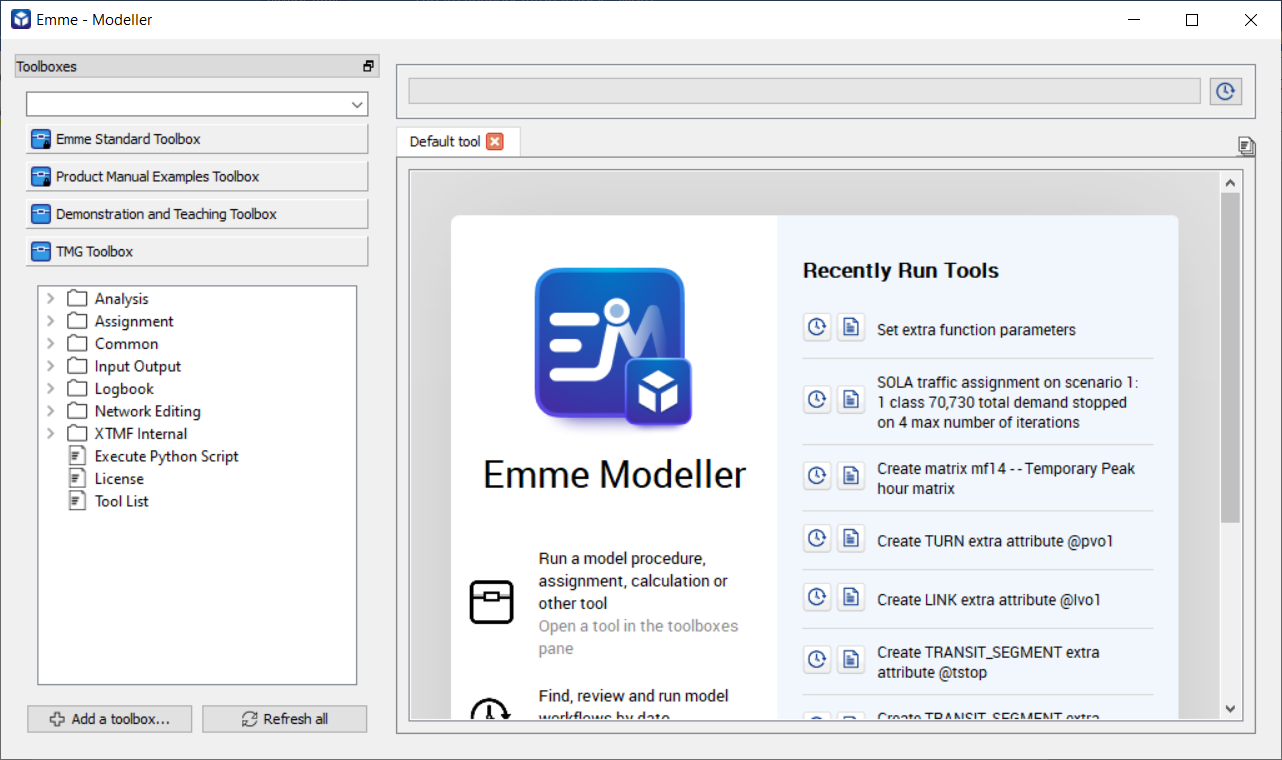Screen dimensions: 1282x760
Task: Click the License tool page icon
Action: [x=77, y=478]
